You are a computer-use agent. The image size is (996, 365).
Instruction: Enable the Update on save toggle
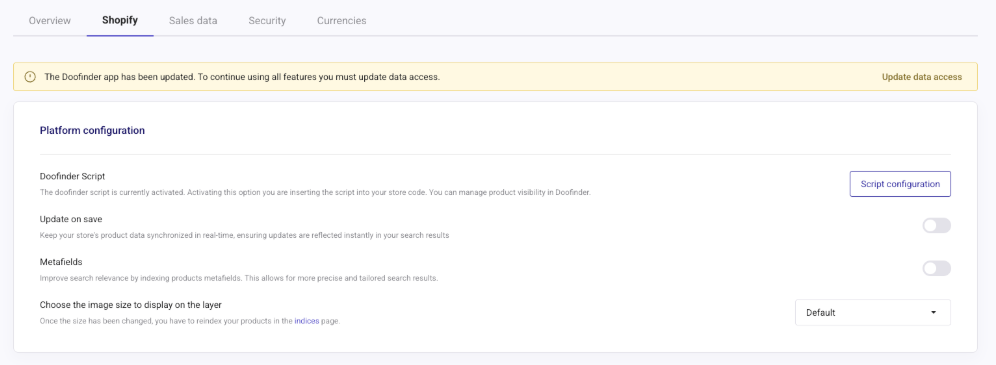936,225
